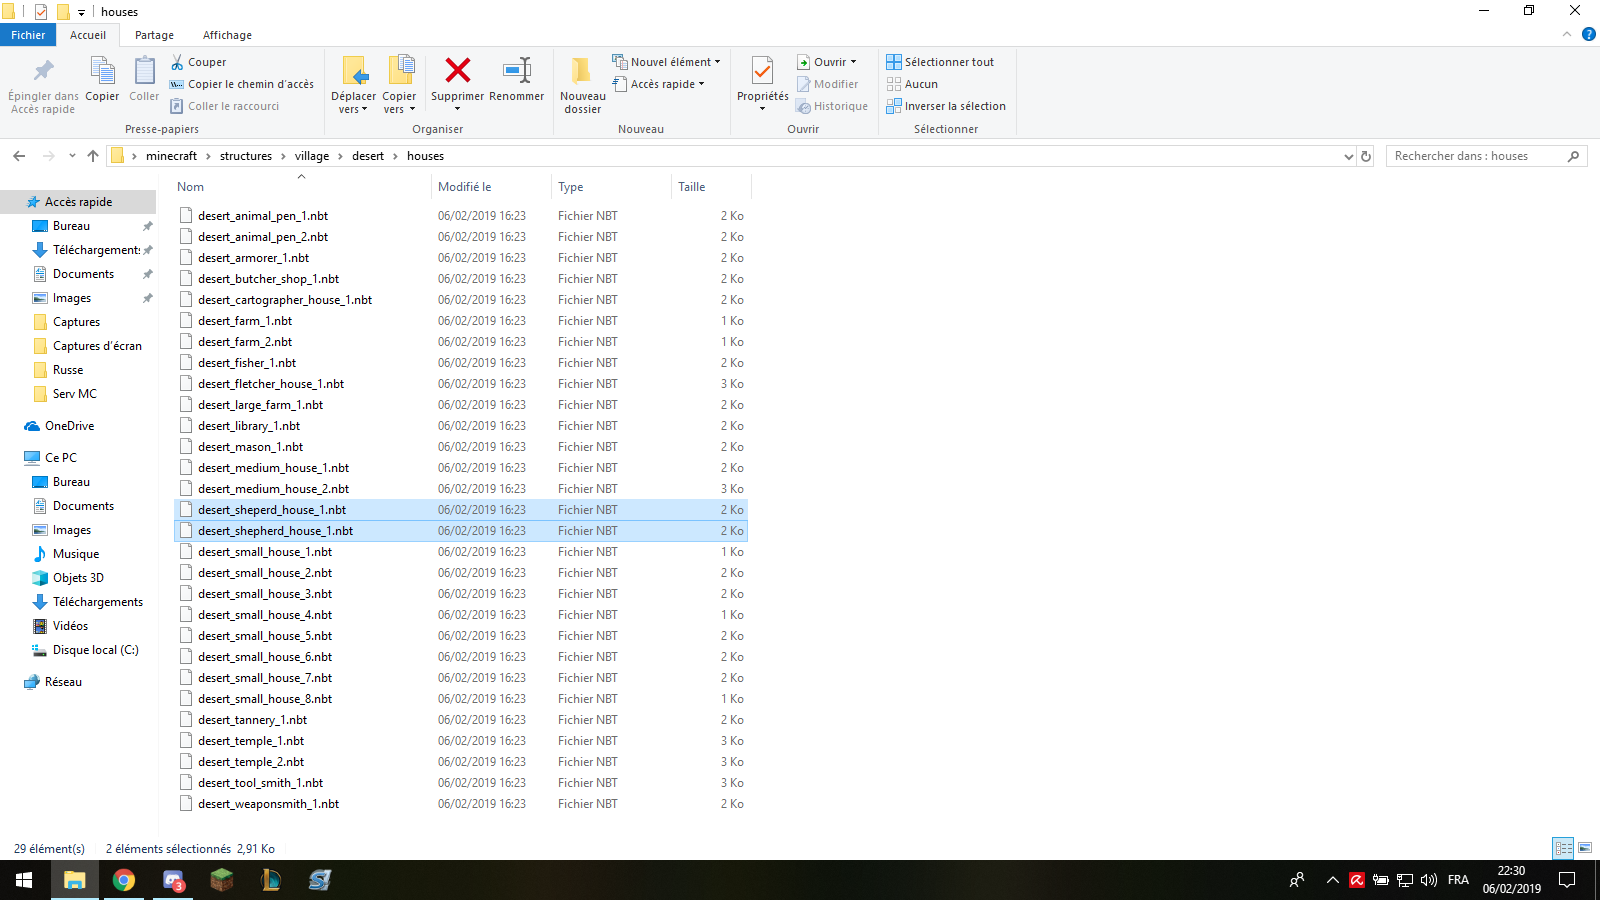Open Google Chrome from the taskbar
The image size is (1600, 900).
pyautogui.click(x=124, y=880)
